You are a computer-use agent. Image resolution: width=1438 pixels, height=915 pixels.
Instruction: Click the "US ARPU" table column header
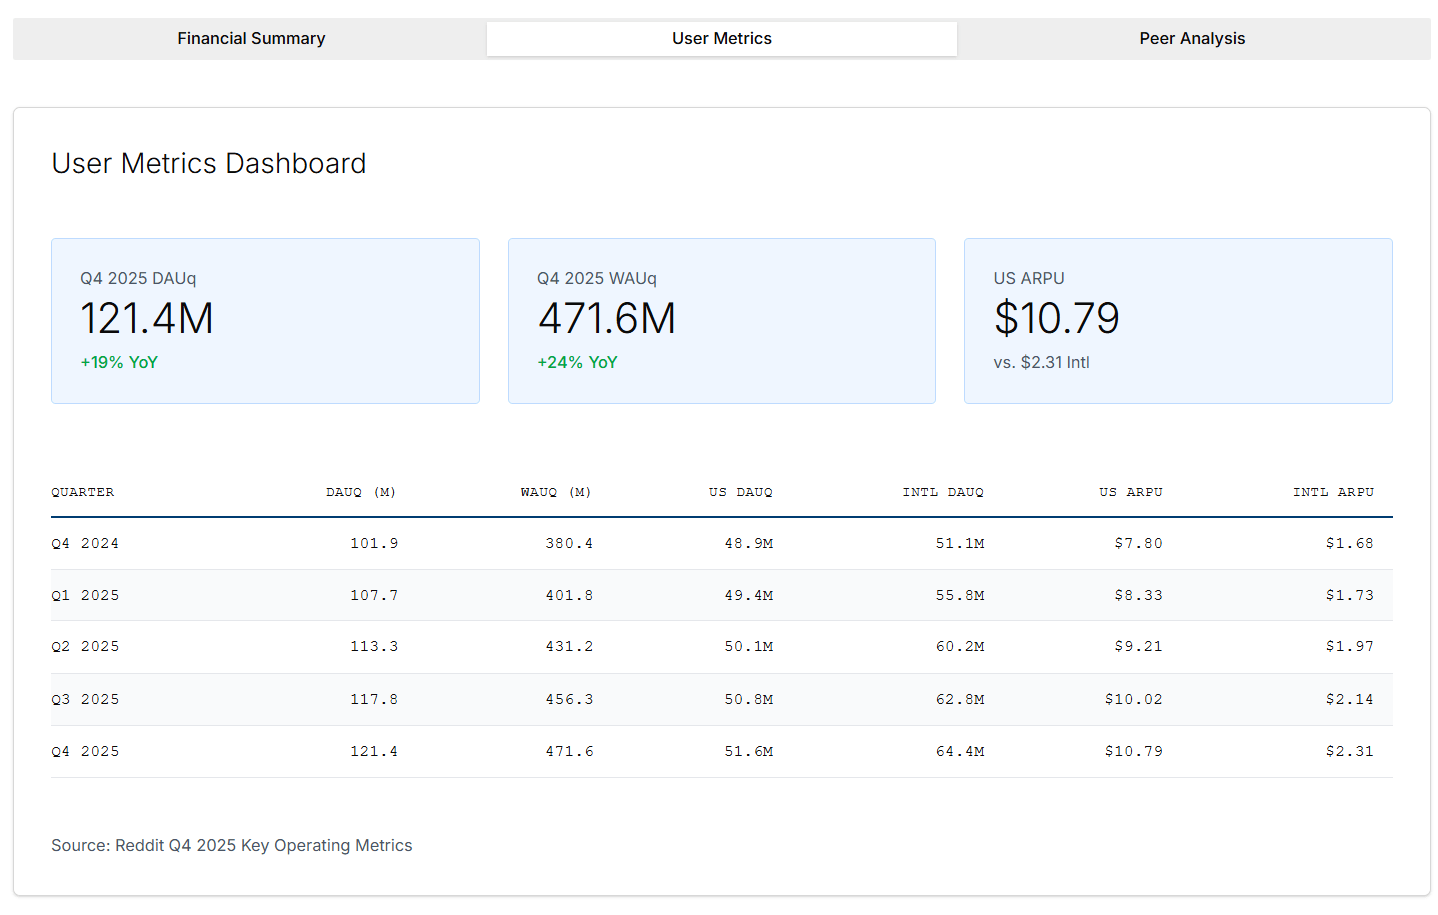pyautogui.click(x=1131, y=492)
